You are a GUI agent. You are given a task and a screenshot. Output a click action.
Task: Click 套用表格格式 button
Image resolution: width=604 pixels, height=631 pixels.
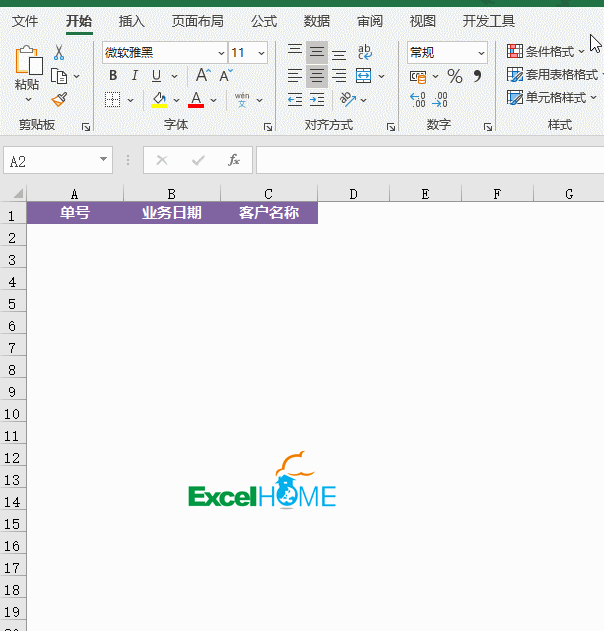[x=553, y=74]
